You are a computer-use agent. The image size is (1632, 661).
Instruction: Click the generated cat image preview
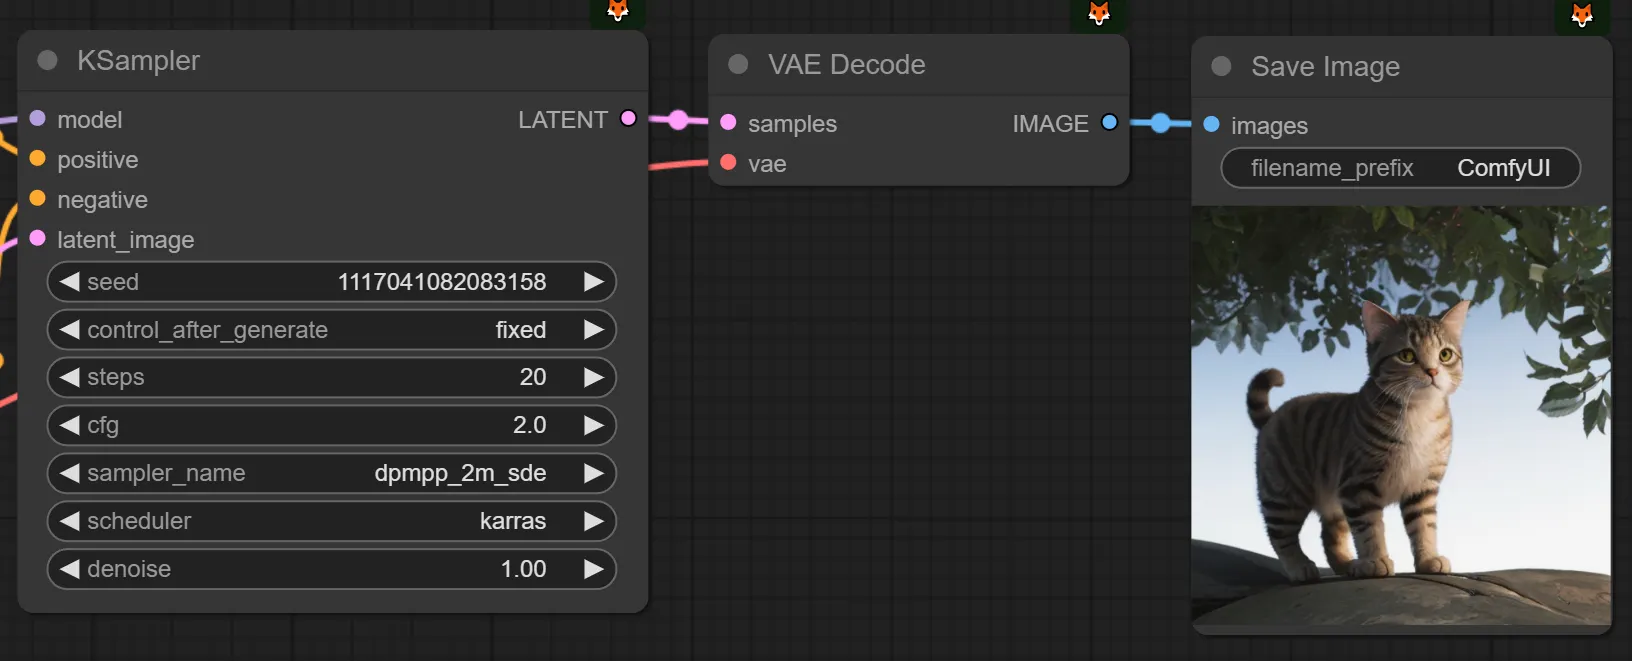tap(1400, 415)
